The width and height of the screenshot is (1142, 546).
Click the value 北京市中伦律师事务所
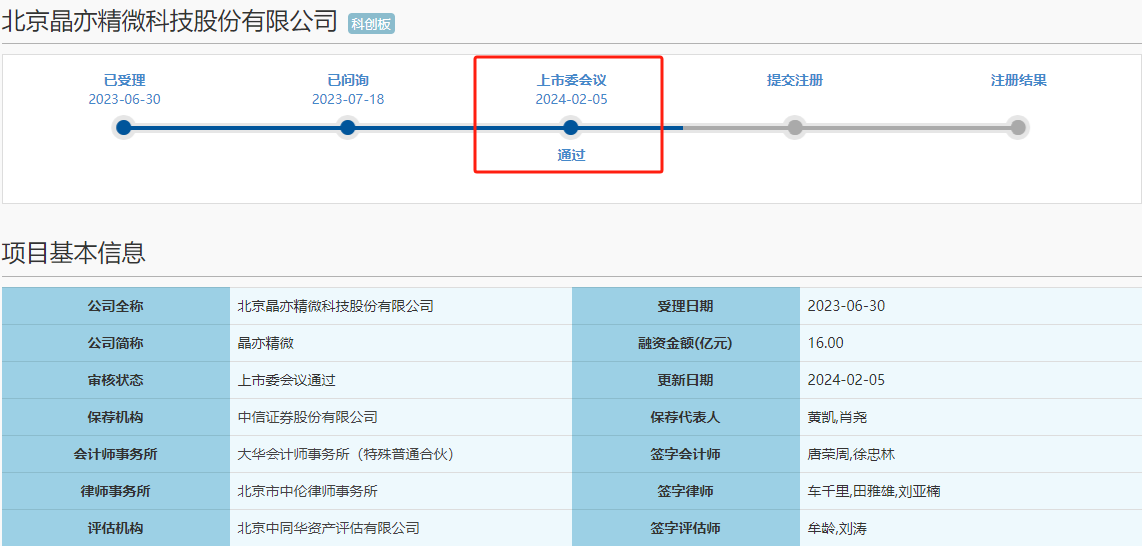pos(308,491)
